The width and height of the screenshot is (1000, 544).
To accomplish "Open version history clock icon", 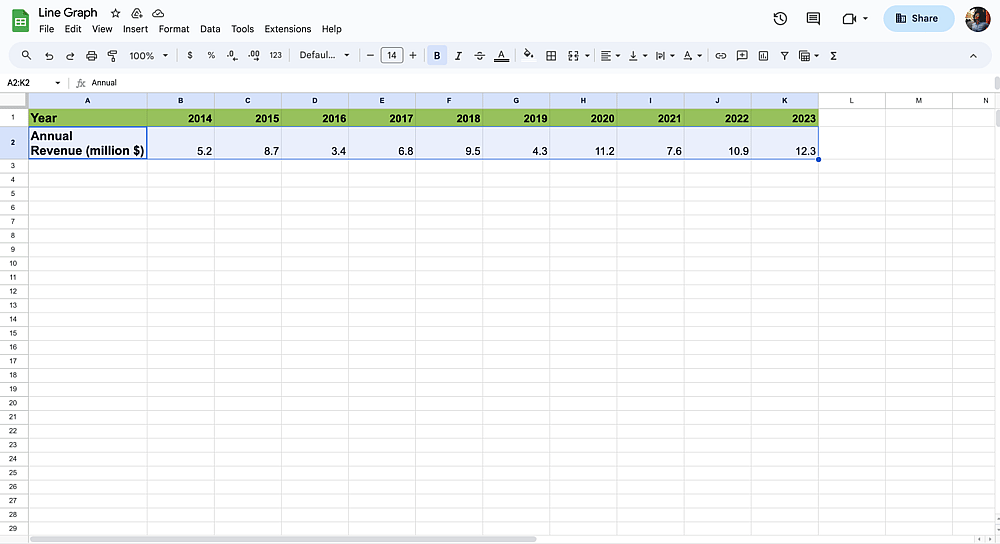I will pos(780,18).
